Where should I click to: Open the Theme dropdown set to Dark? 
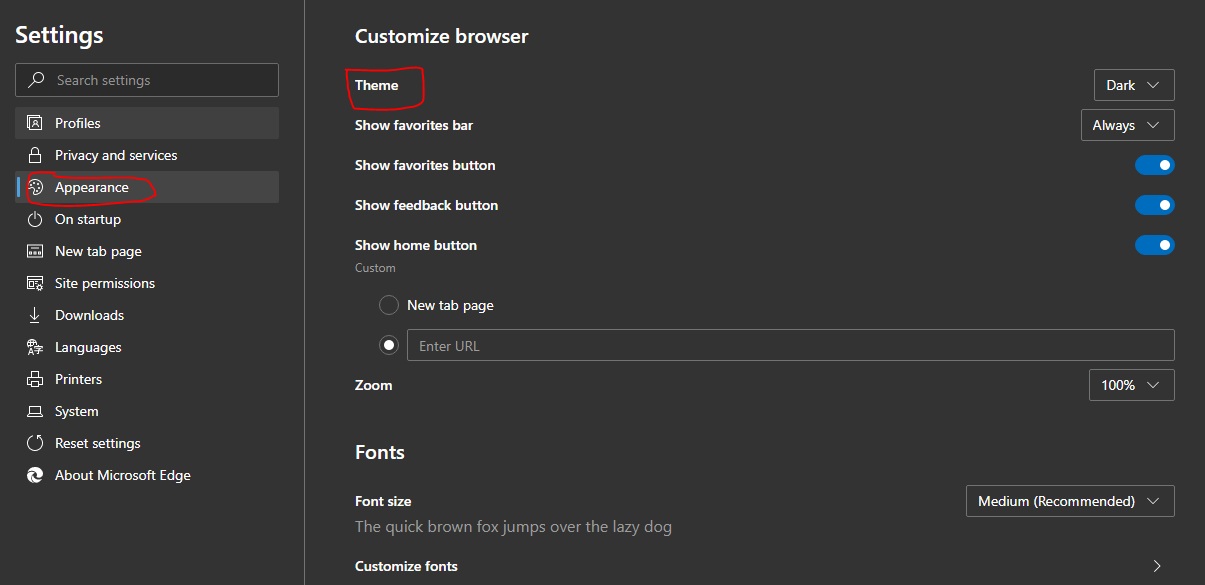point(1134,85)
